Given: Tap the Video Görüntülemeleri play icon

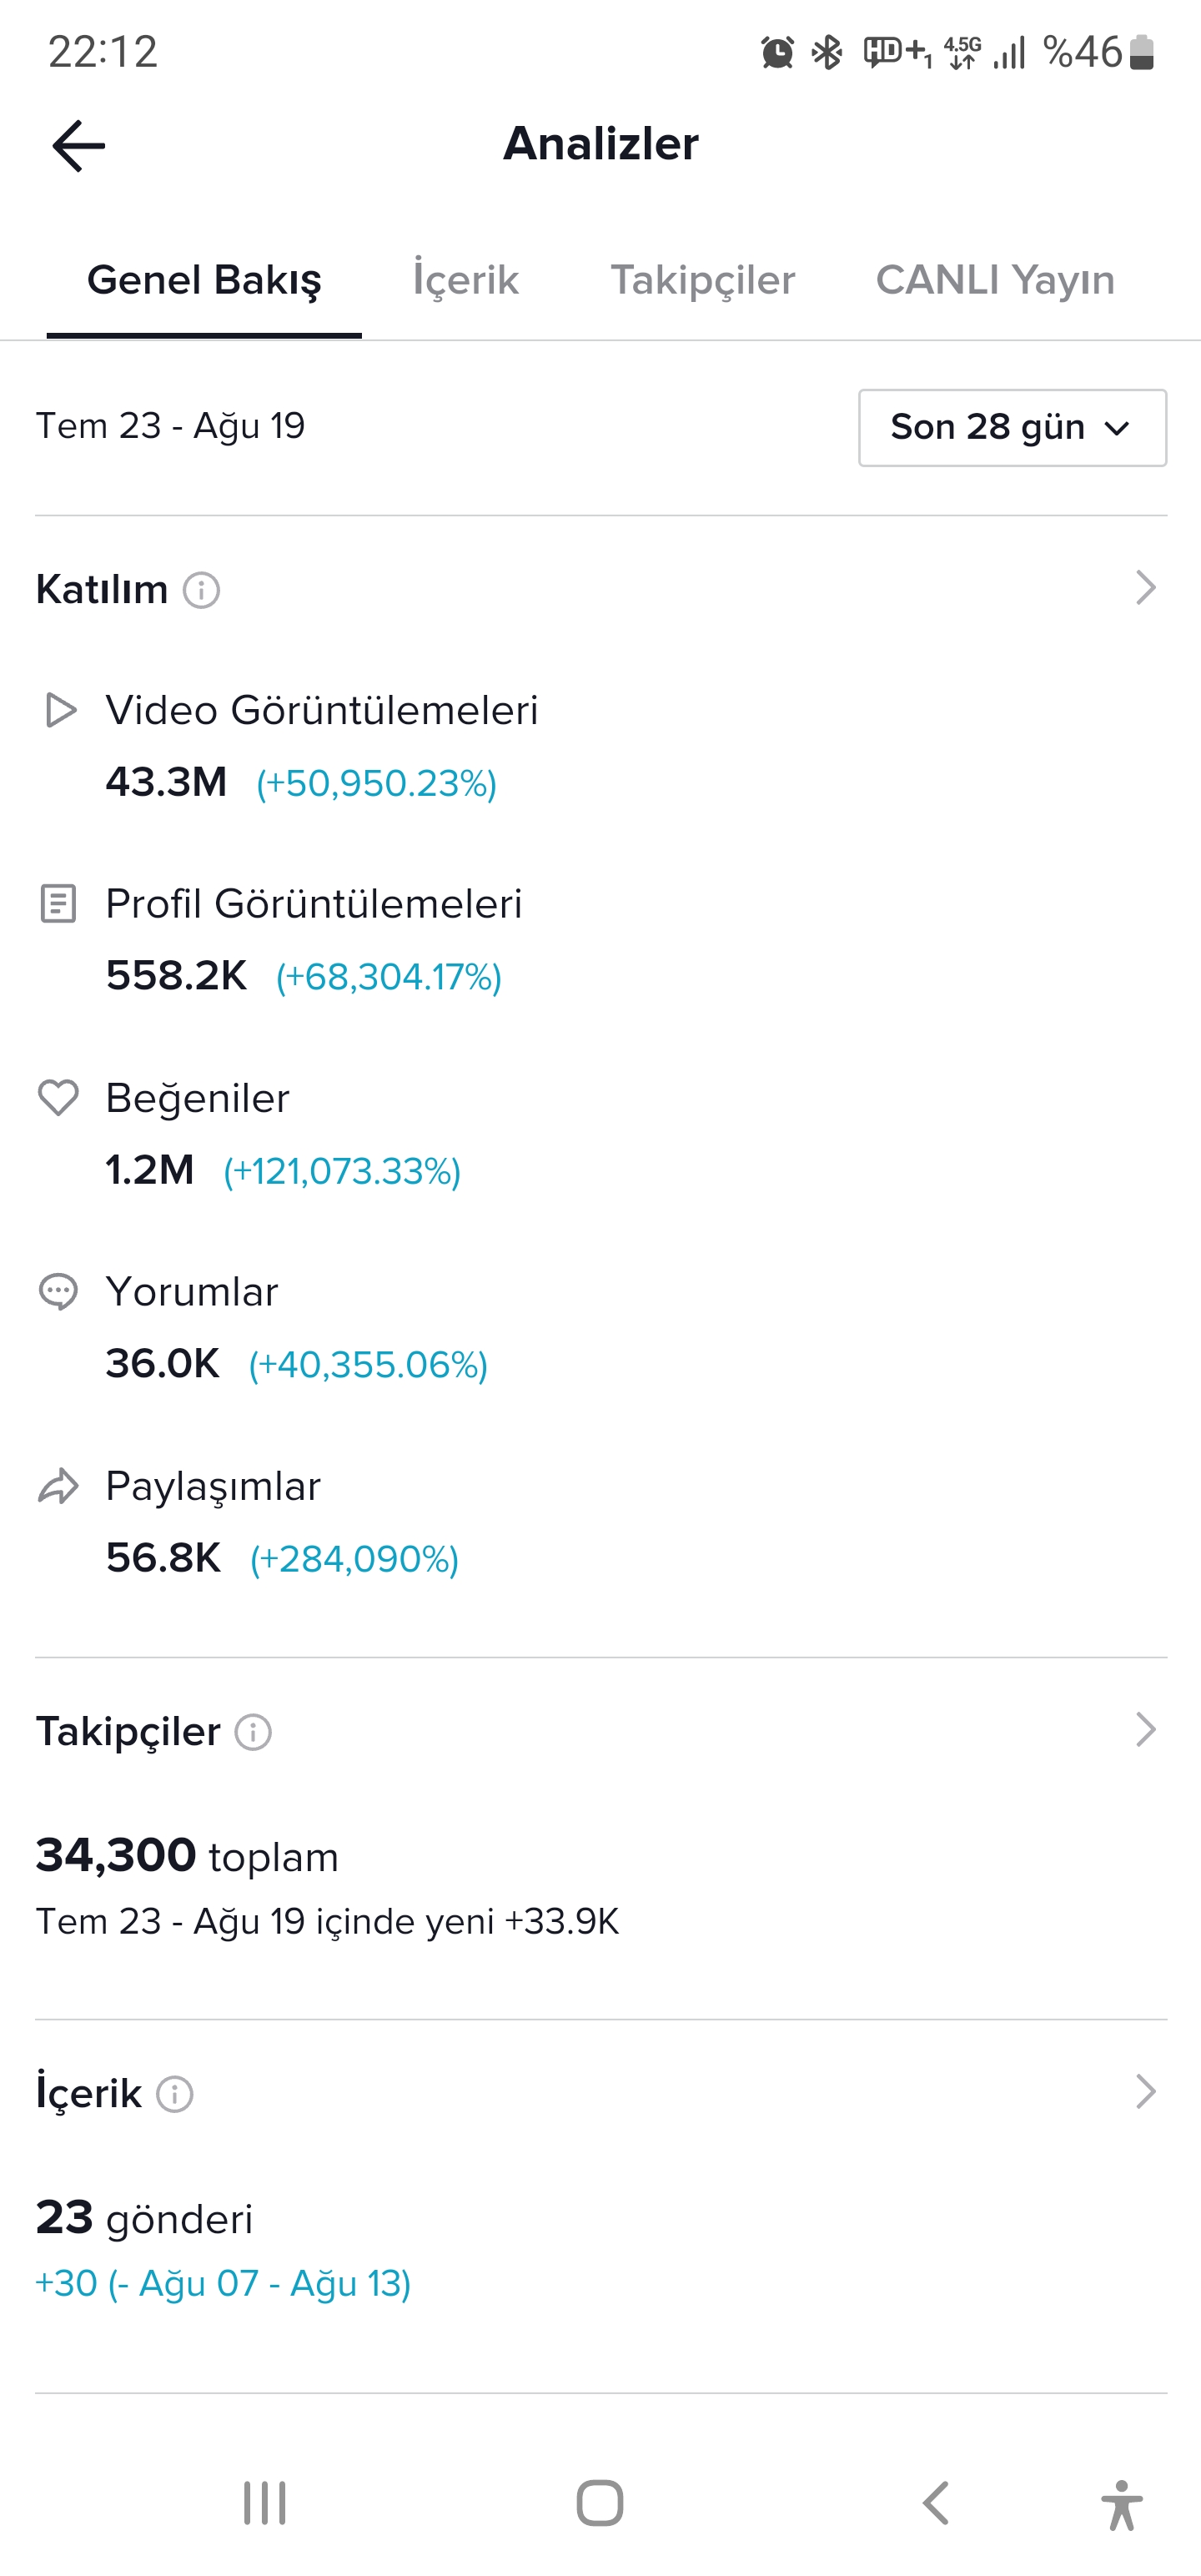Looking at the screenshot, I should 60,710.
